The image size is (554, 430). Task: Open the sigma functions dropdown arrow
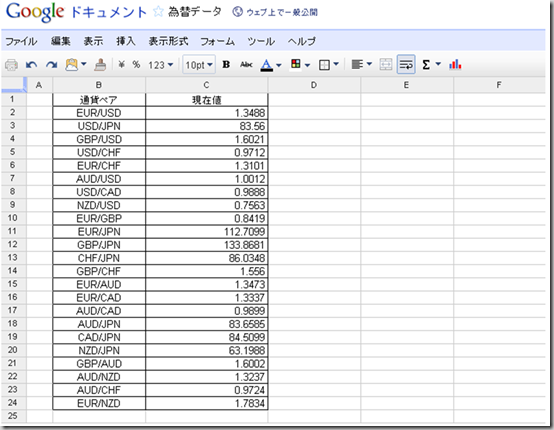click(x=438, y=64)
